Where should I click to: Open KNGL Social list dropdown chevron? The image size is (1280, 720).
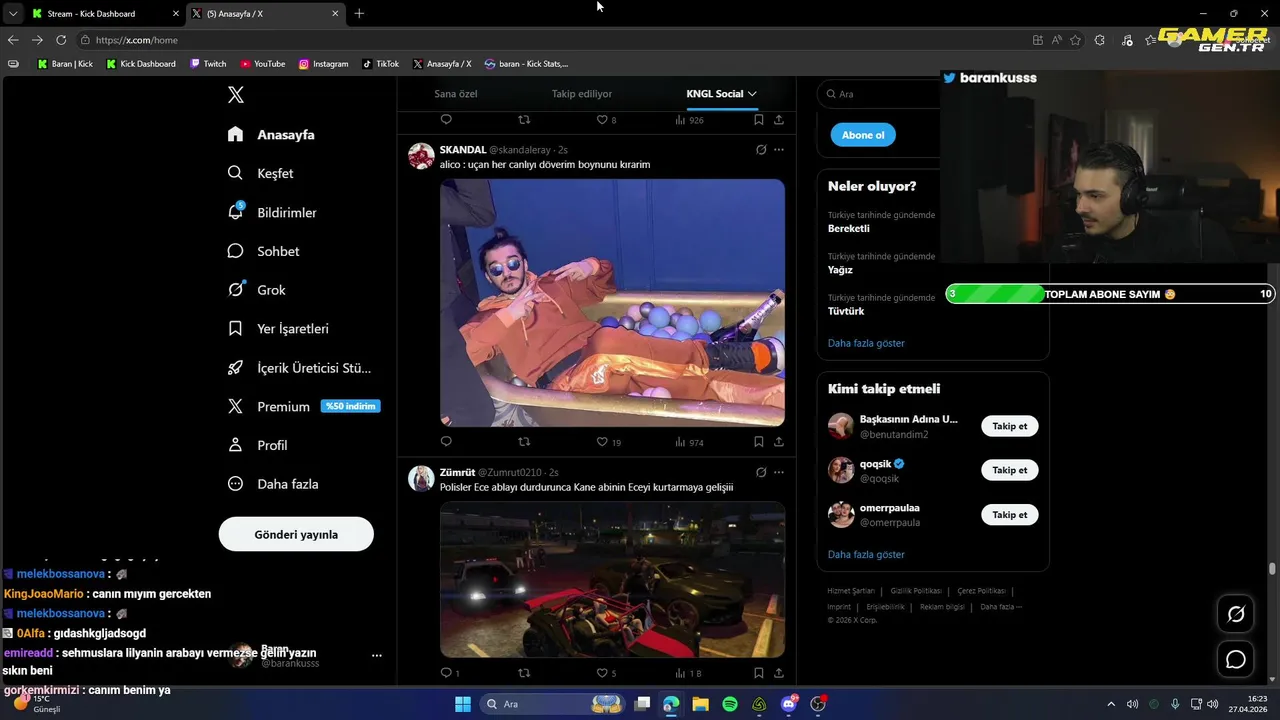tap(752, 94)
